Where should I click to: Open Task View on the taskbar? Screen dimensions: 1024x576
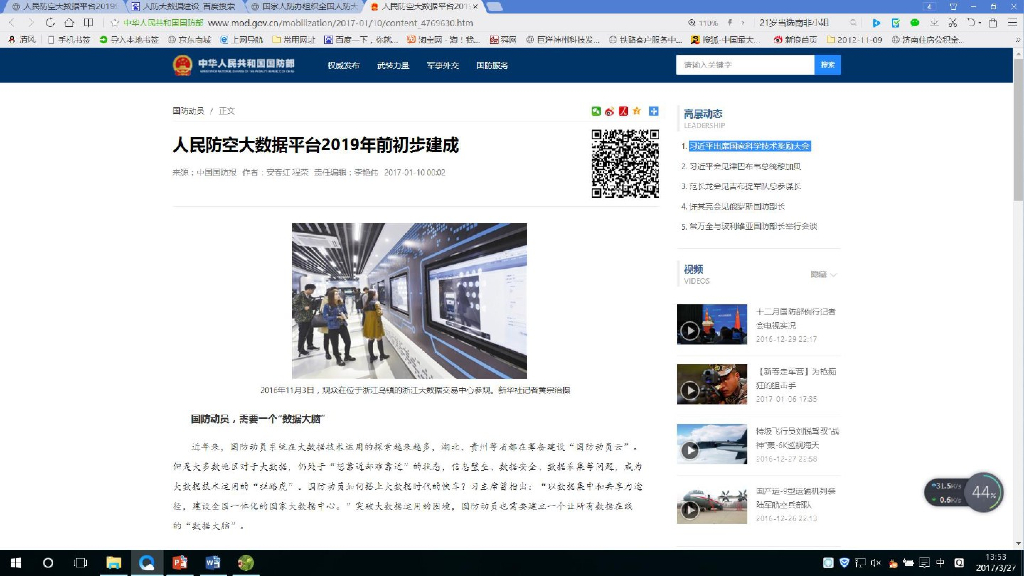[80, 562]
